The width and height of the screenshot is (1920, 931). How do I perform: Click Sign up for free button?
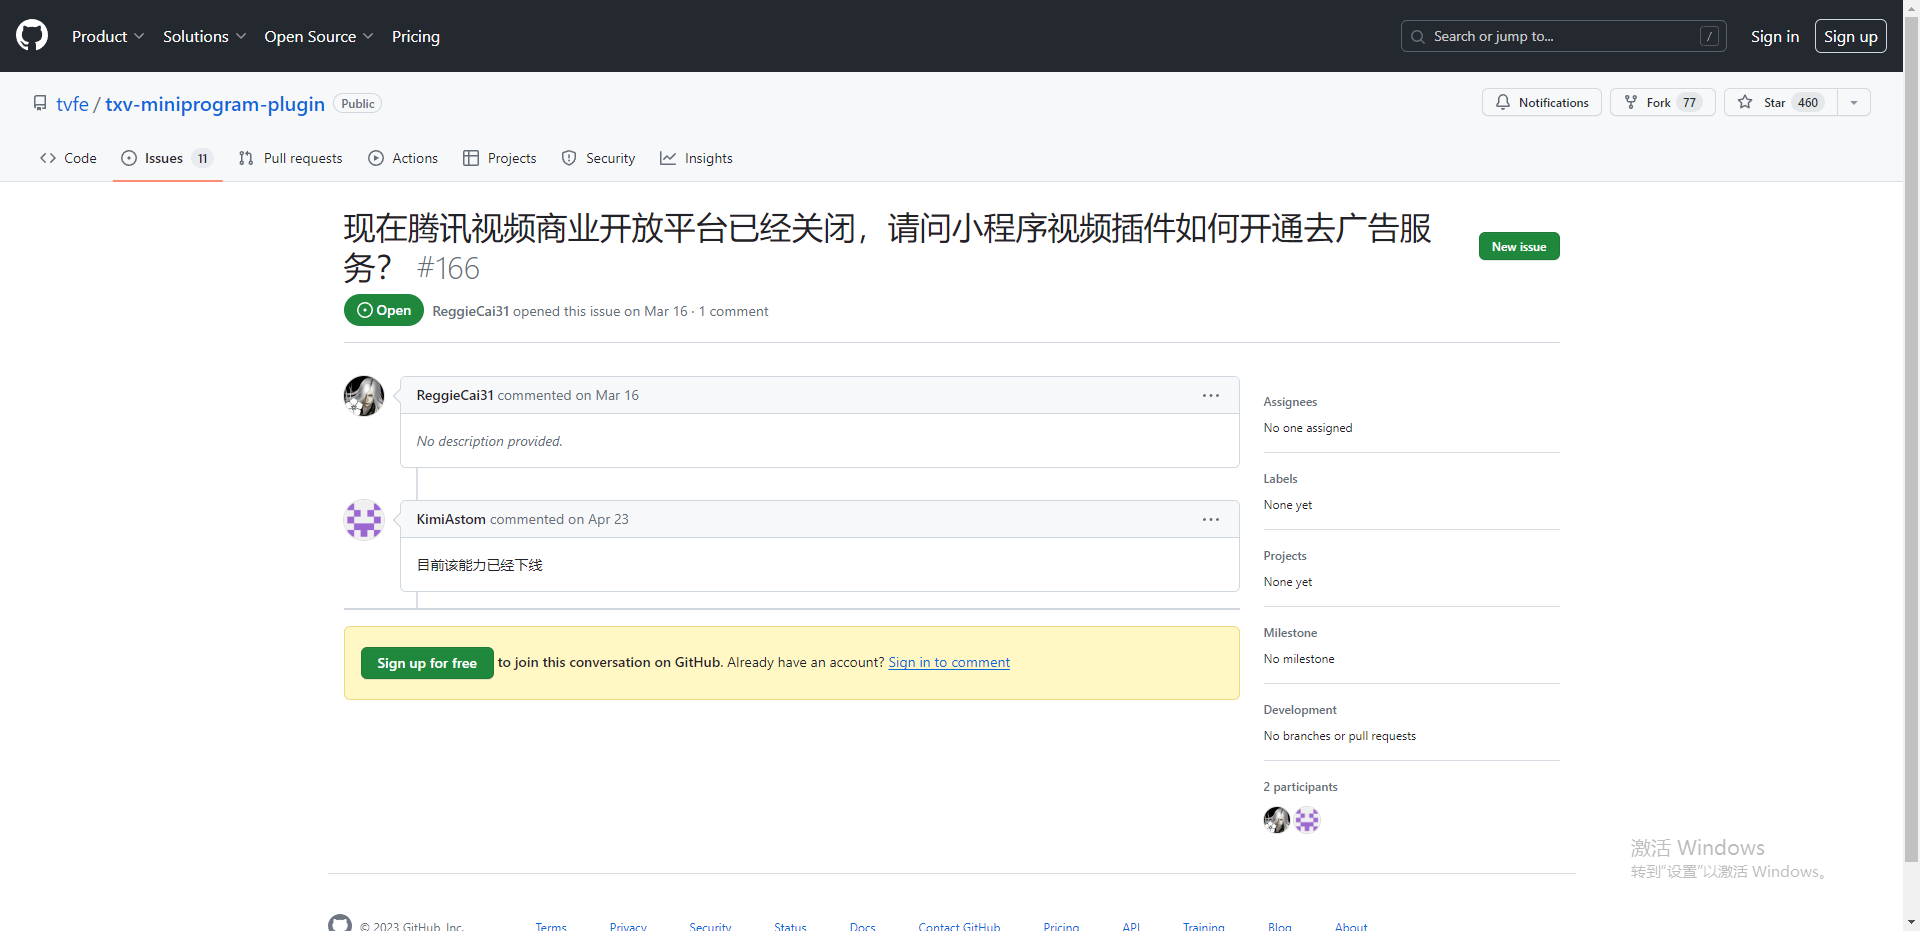tap(427, 663)
